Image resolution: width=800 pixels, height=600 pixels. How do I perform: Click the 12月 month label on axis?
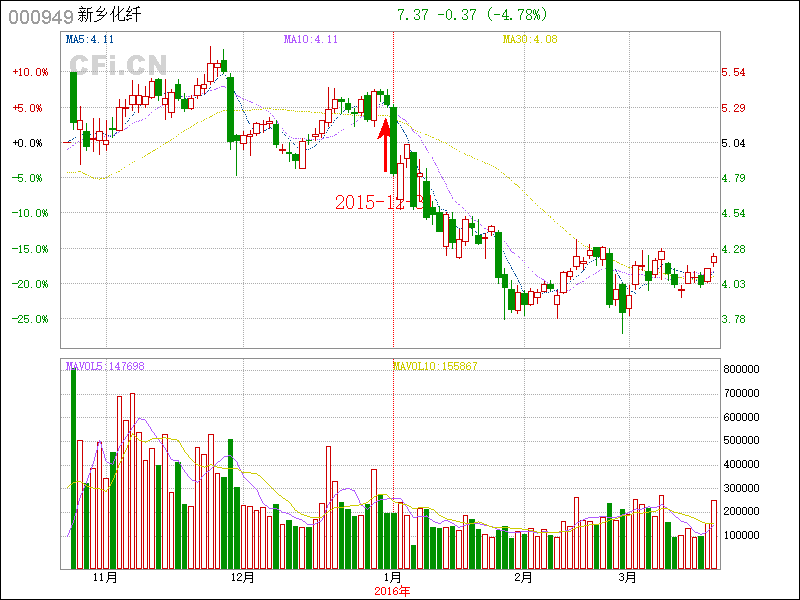coord(242,578)
